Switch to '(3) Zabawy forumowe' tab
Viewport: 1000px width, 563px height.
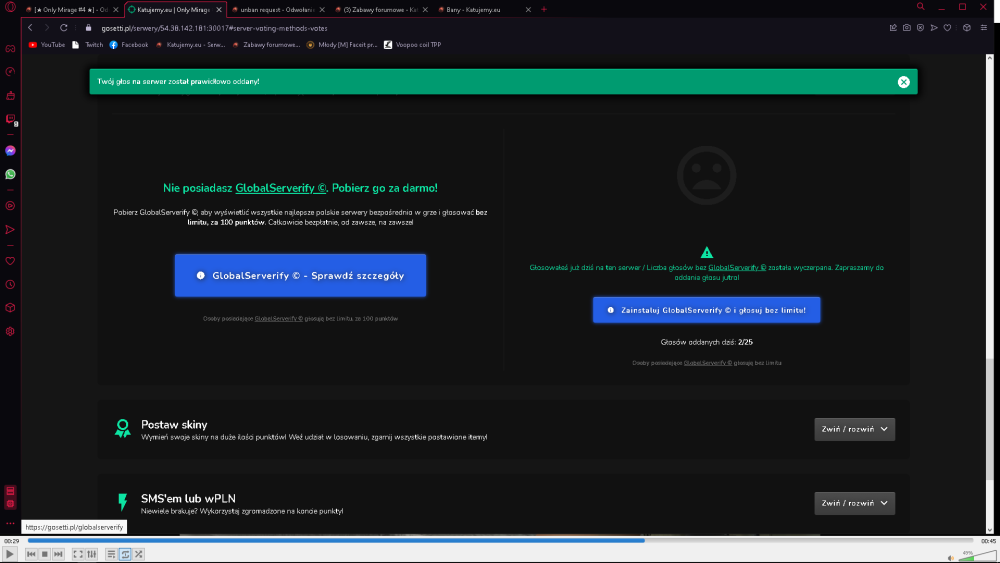[x=381, y=10]
